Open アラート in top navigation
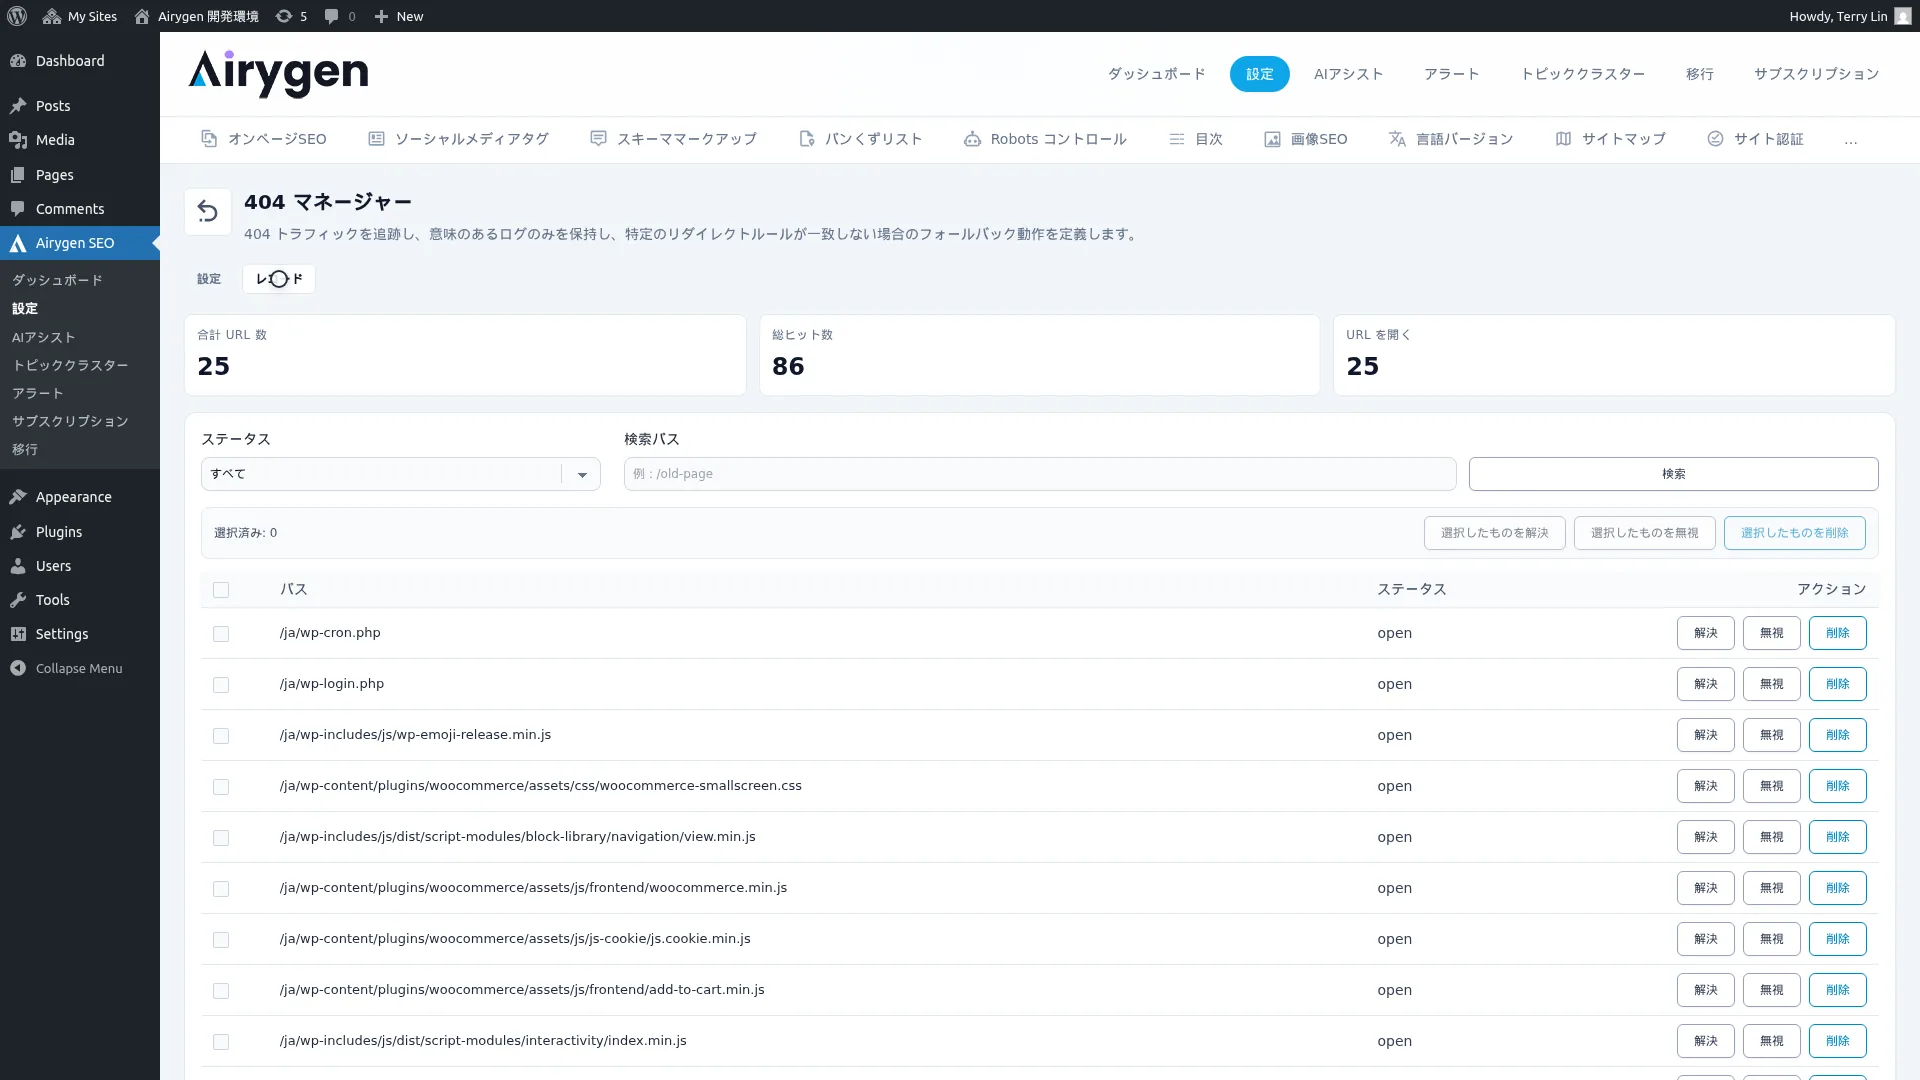 (x=1451, y=74)
